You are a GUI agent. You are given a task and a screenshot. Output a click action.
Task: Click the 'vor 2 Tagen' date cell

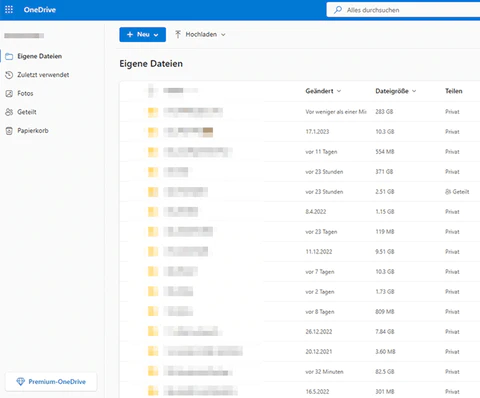[x=320, y=292]
